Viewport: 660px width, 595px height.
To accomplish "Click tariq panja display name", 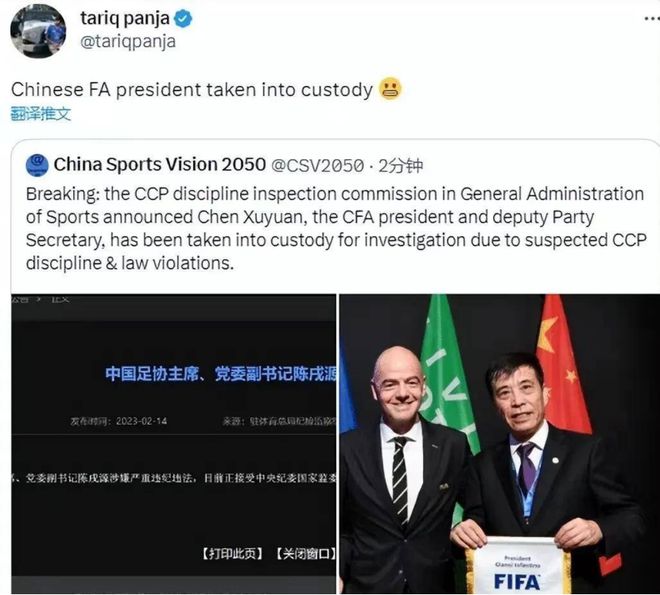I will (125, 19).
